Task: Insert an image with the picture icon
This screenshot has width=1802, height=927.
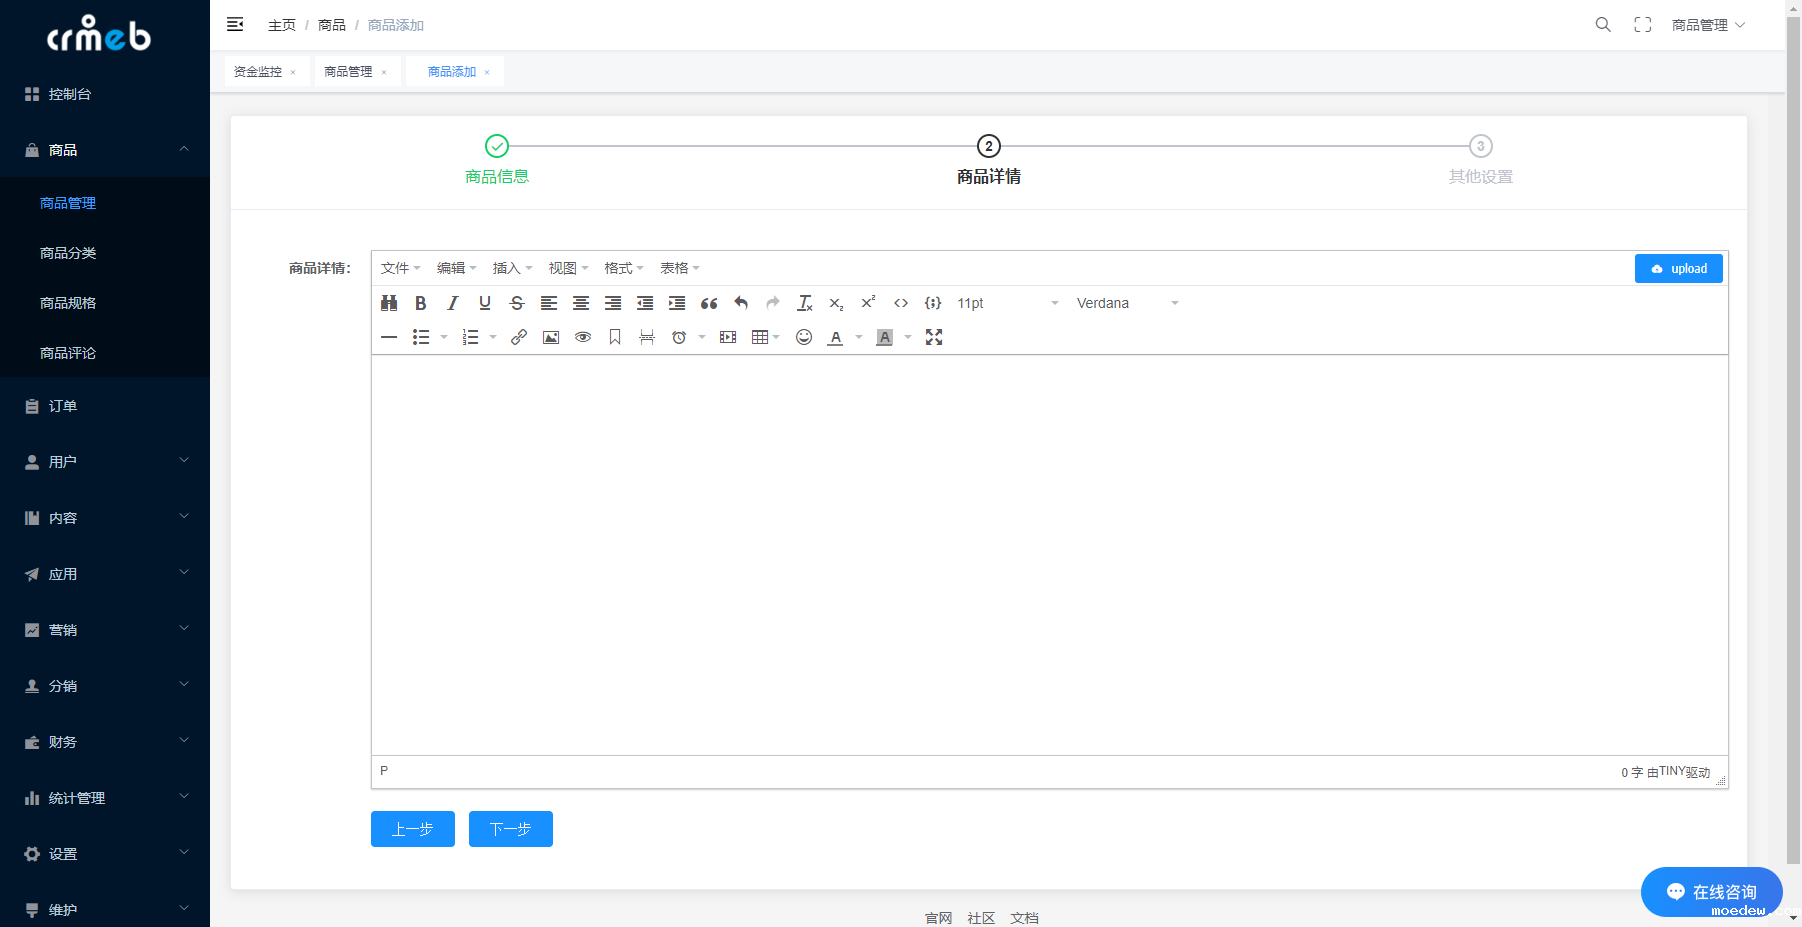Action: tap(551, 337)
